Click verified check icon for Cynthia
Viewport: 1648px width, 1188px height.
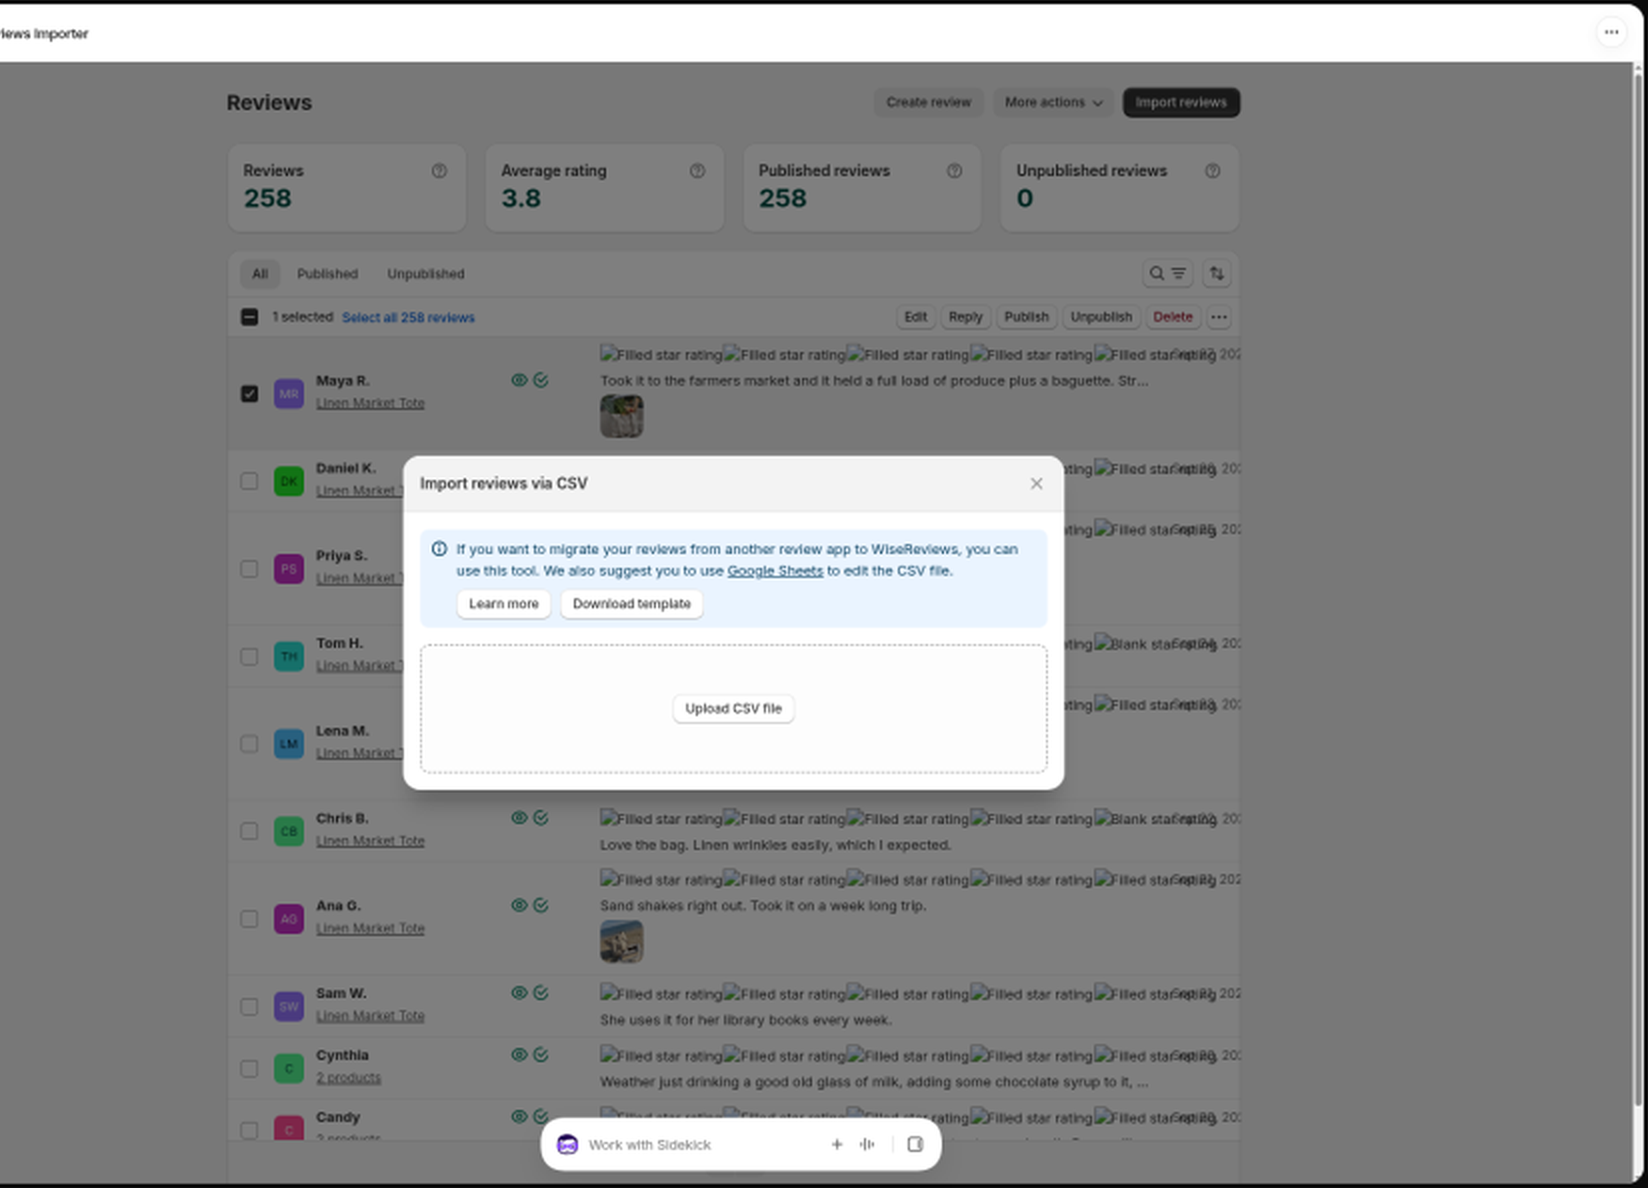point(541,1055)
